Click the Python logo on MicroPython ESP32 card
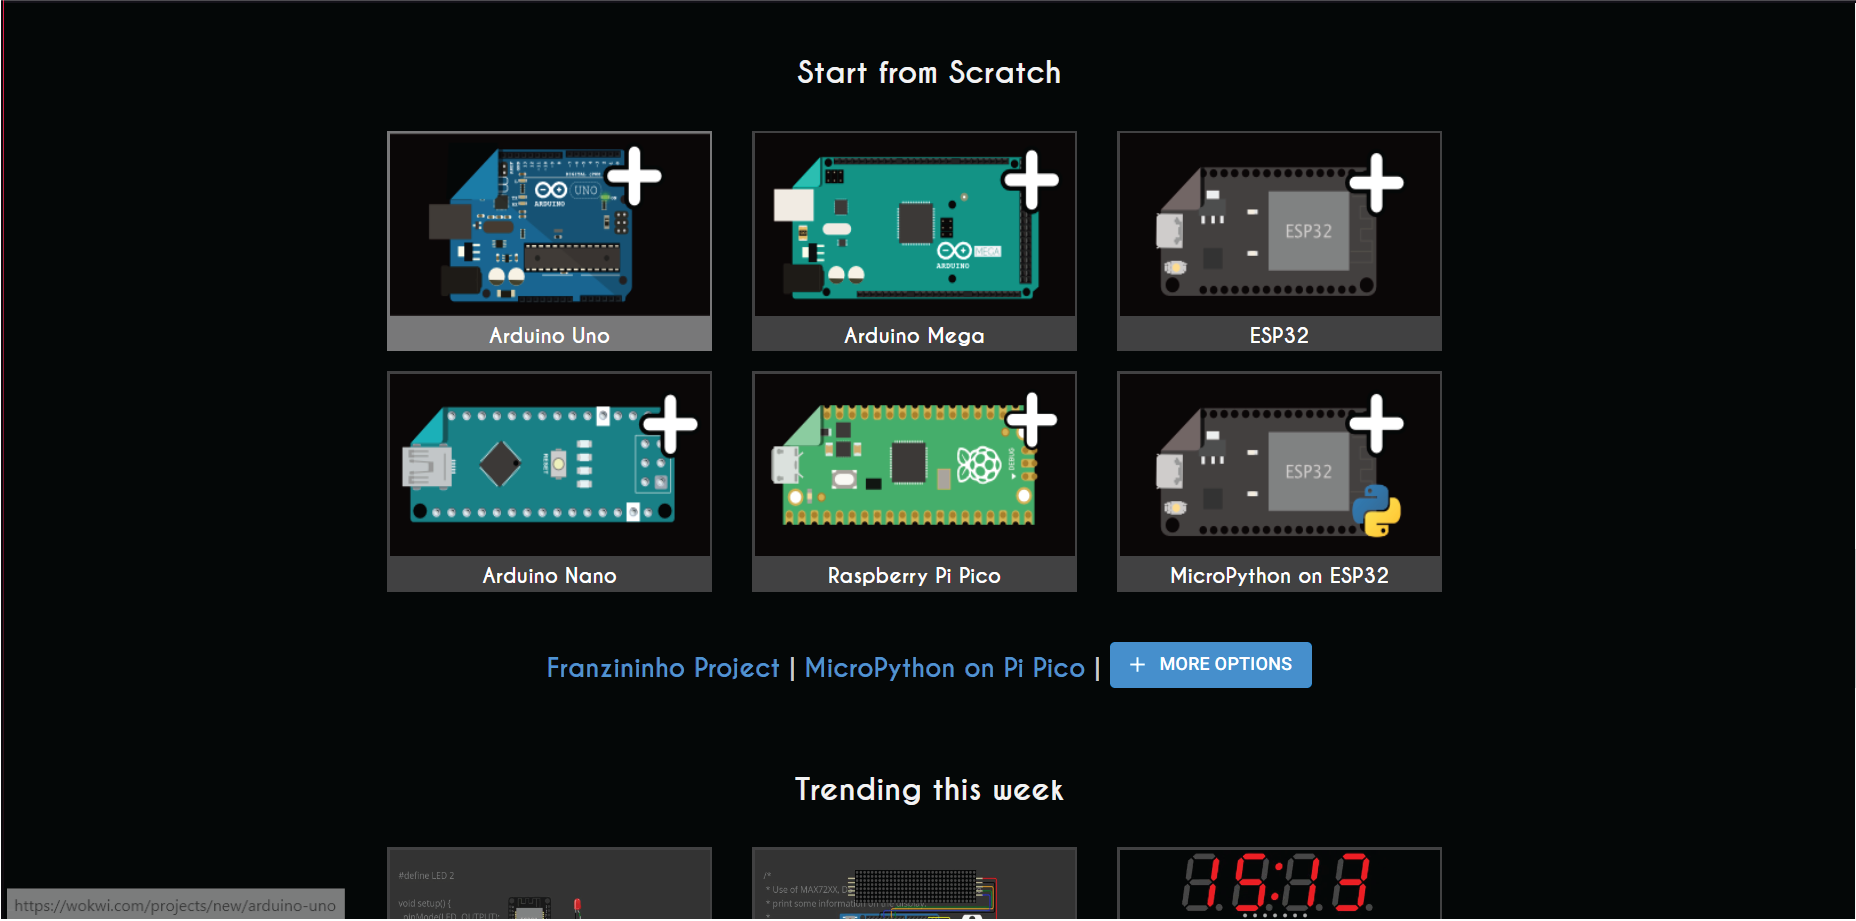The image size is (1856, 921). [x=1377, y=511]
